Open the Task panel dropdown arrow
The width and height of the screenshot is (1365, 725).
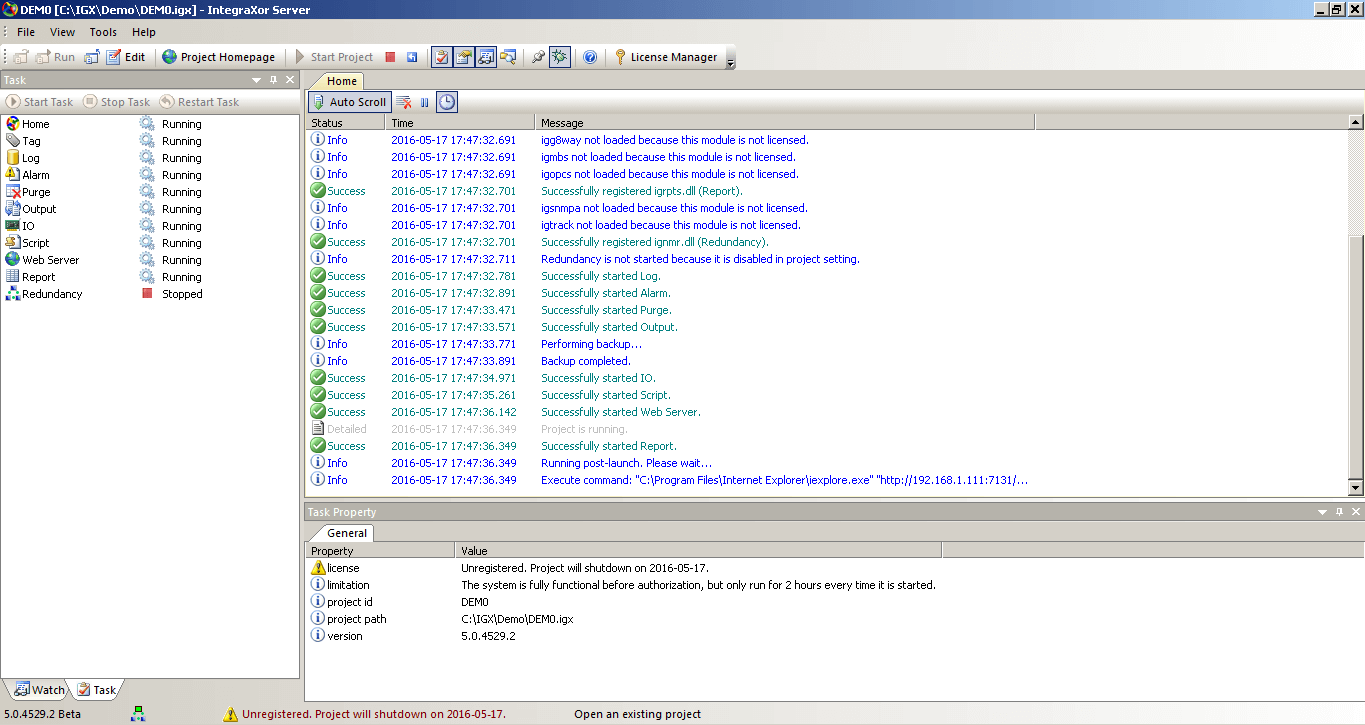click(x=257, y=80)
